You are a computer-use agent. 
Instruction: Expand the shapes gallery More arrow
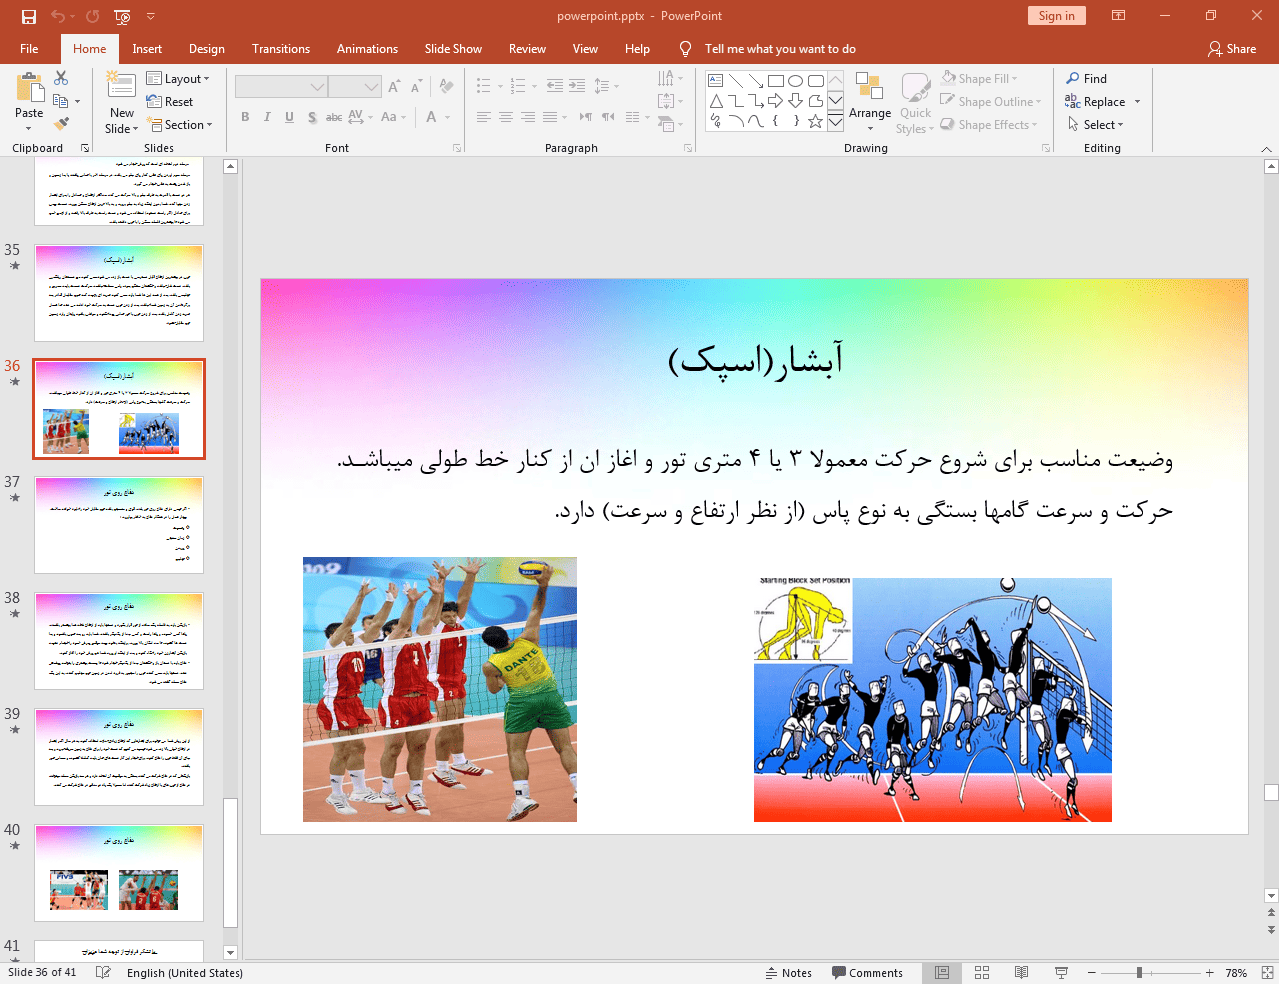(835, 121)
